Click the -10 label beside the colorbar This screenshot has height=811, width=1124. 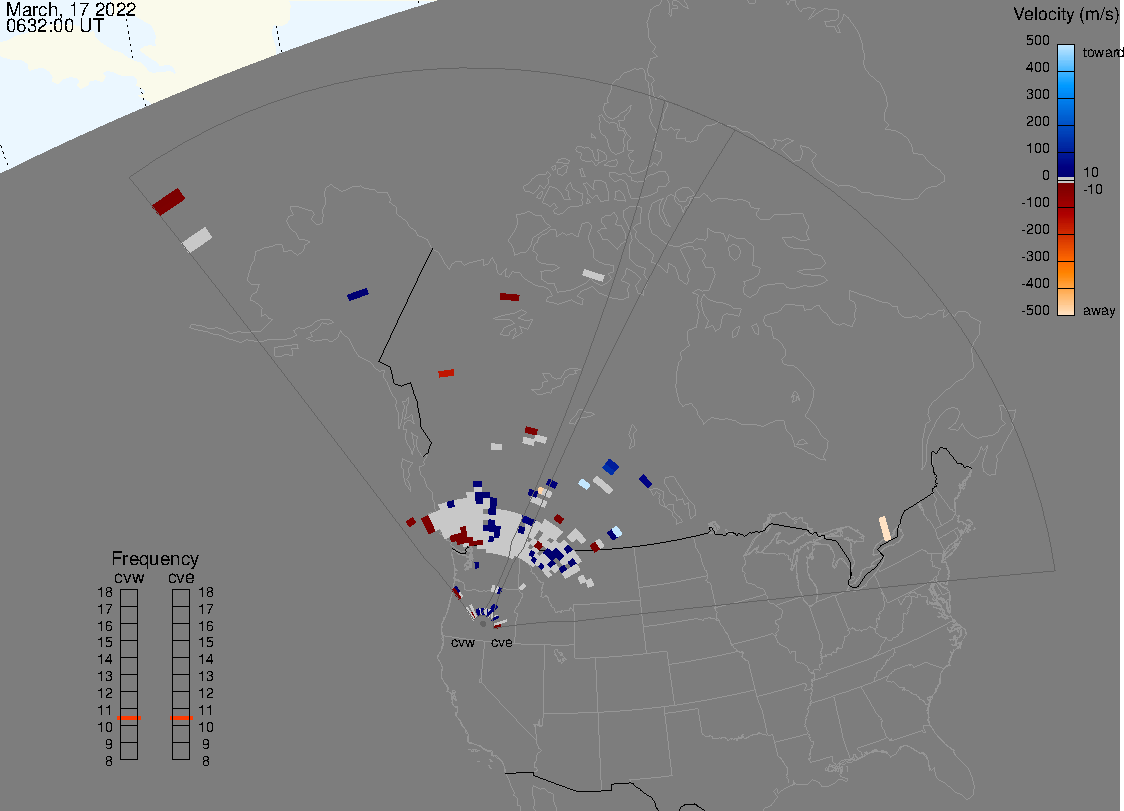point(1092,189)
